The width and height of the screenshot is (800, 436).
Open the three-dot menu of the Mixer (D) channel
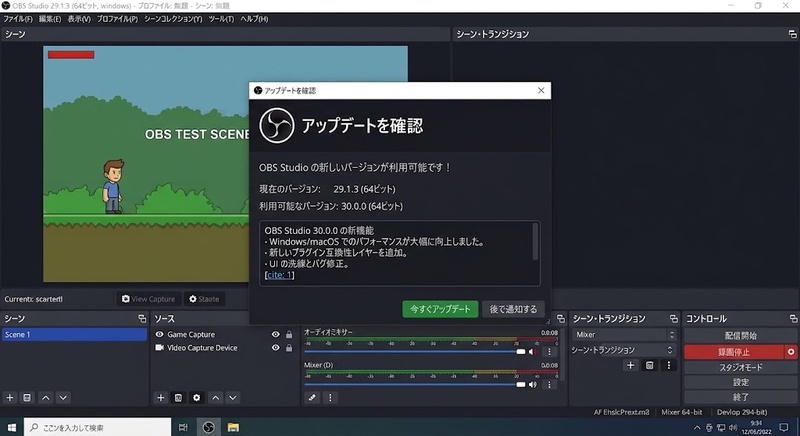[x=549, y=384]
